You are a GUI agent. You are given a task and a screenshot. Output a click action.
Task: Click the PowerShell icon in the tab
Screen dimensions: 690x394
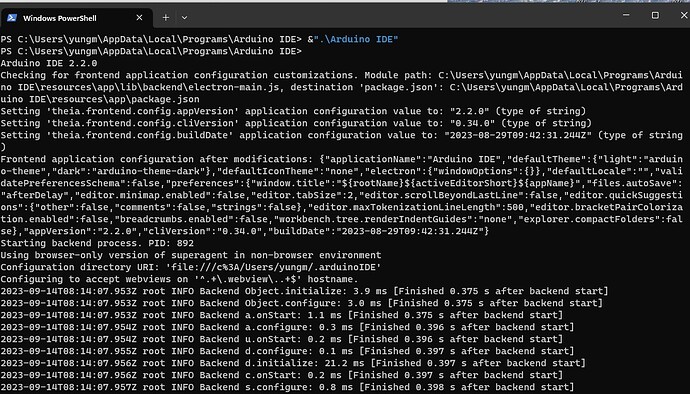click(x=12, y=18)
